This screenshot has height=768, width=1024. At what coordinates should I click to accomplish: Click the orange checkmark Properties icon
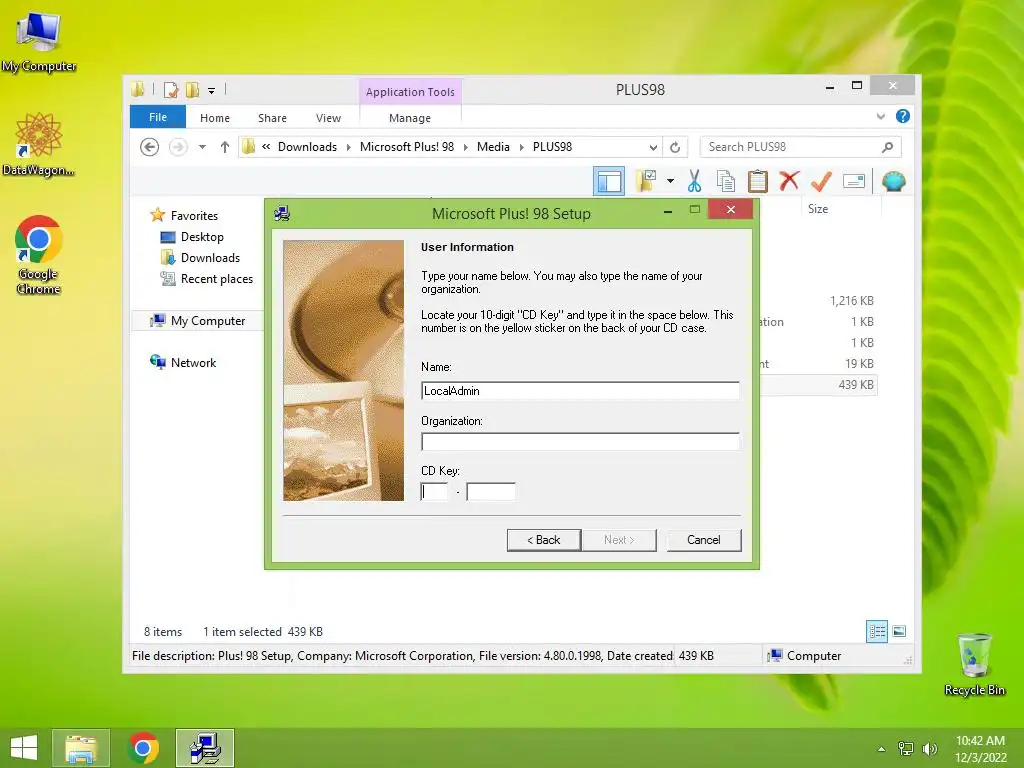pos(821,181)
